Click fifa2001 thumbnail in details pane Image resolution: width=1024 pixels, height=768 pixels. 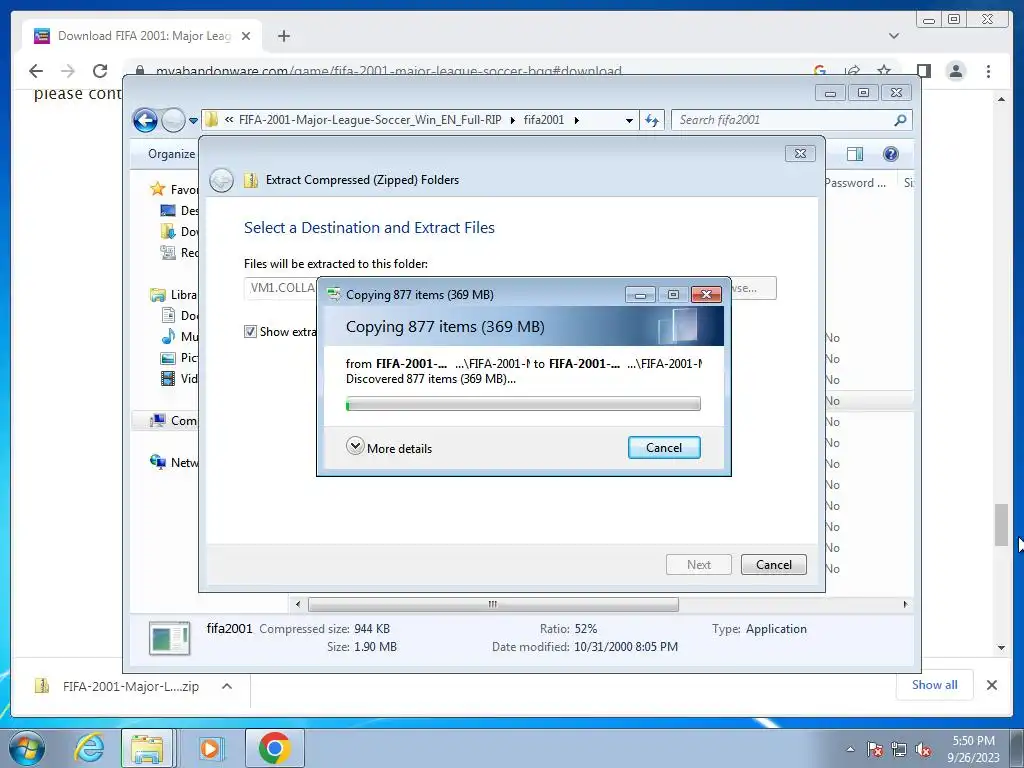point(170,638)
